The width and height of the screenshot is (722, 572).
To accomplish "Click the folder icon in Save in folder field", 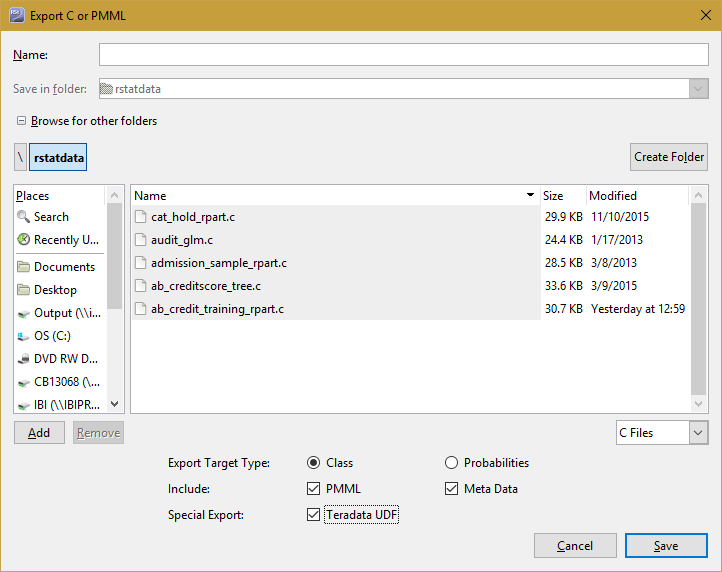I will tap(106, 88).
